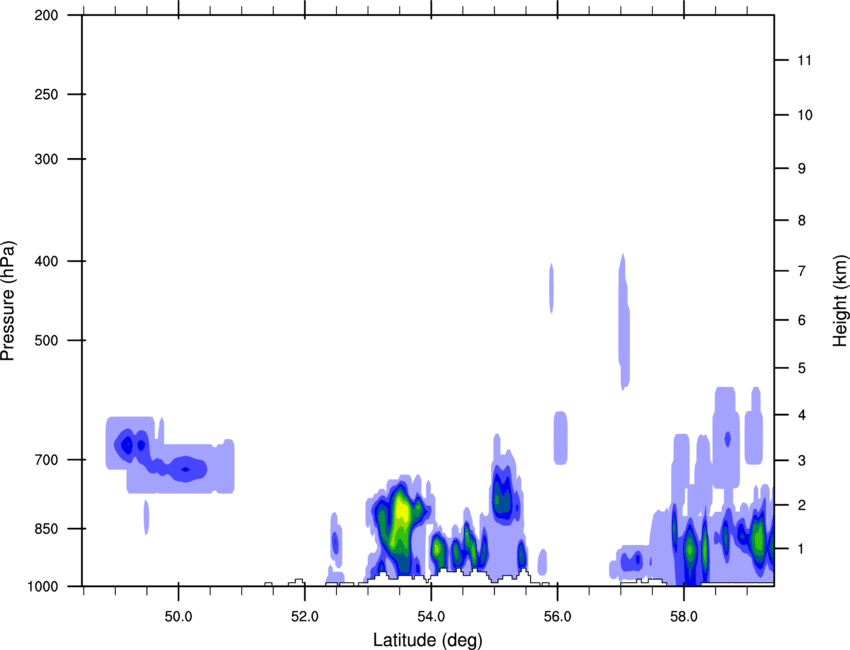Click the tall thin plume at 57 degrees
The image size is (850, 650).
(x=624, y=321)
